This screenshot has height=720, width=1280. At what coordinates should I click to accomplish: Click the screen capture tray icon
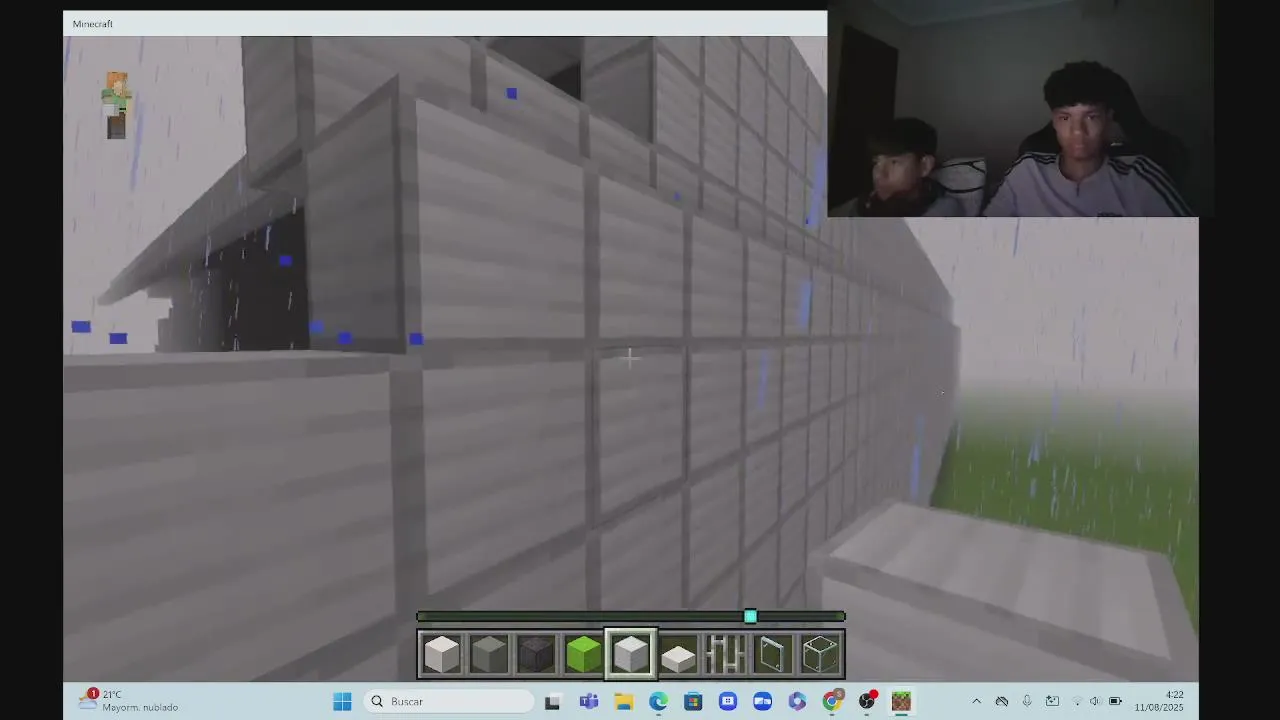(1052, 702)
